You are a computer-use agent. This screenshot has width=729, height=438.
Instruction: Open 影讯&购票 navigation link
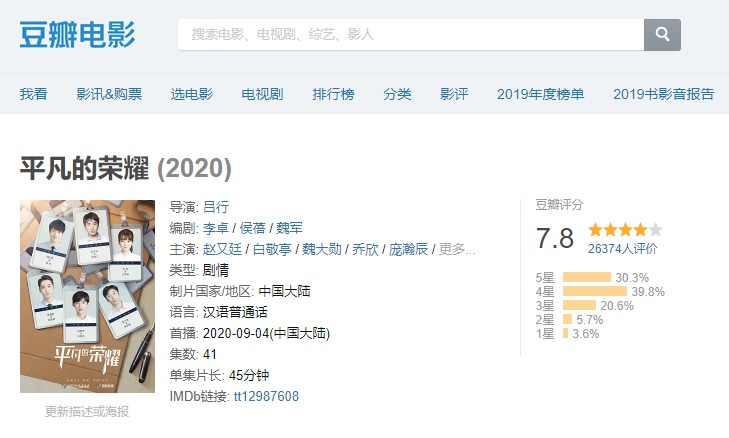[x=109, y=94]
